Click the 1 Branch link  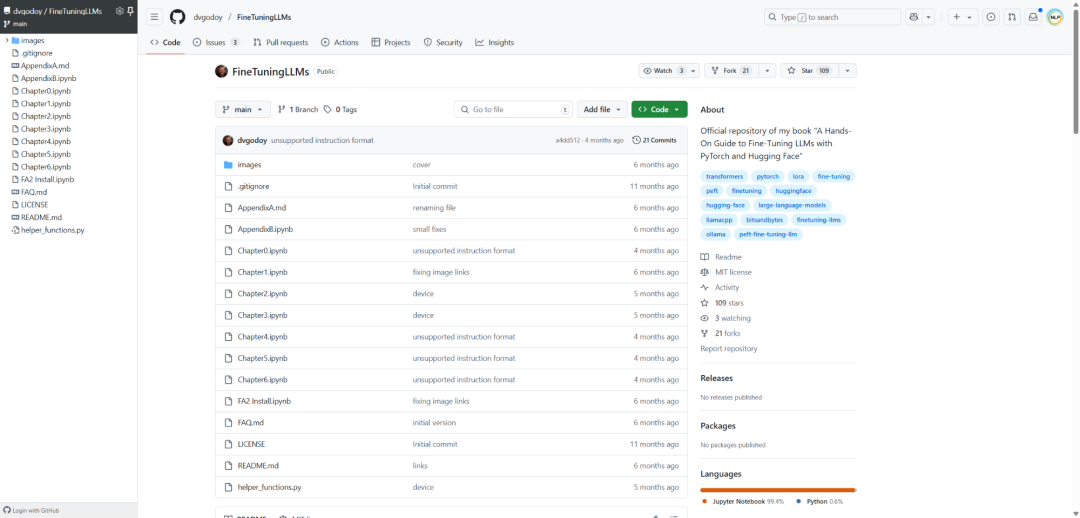pyautogui.click(x=298, y=110)
